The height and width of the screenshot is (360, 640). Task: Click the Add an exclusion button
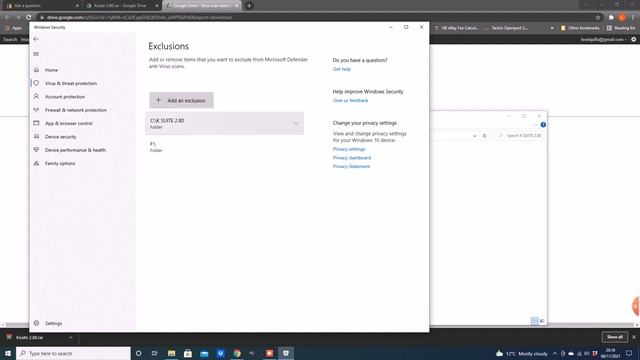tap(181, 100)
